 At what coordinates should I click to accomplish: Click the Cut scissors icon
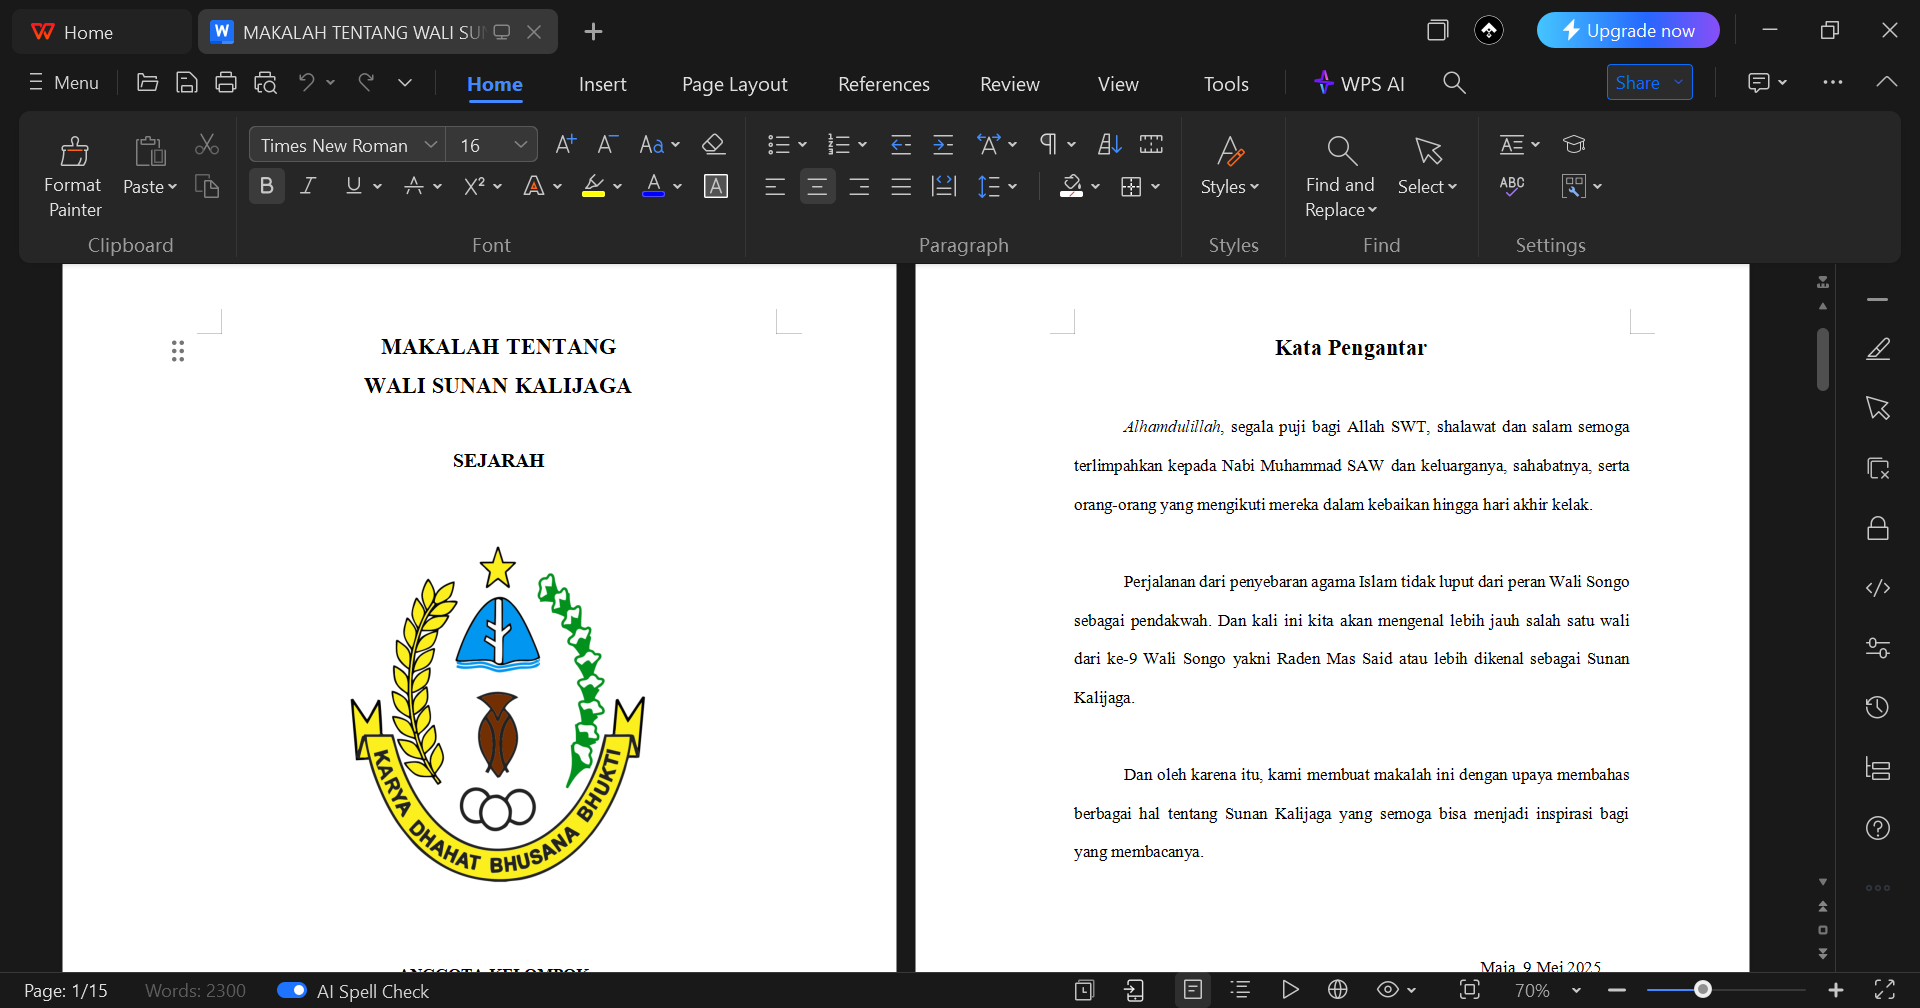pyautogui.click(x=207, y=145)
